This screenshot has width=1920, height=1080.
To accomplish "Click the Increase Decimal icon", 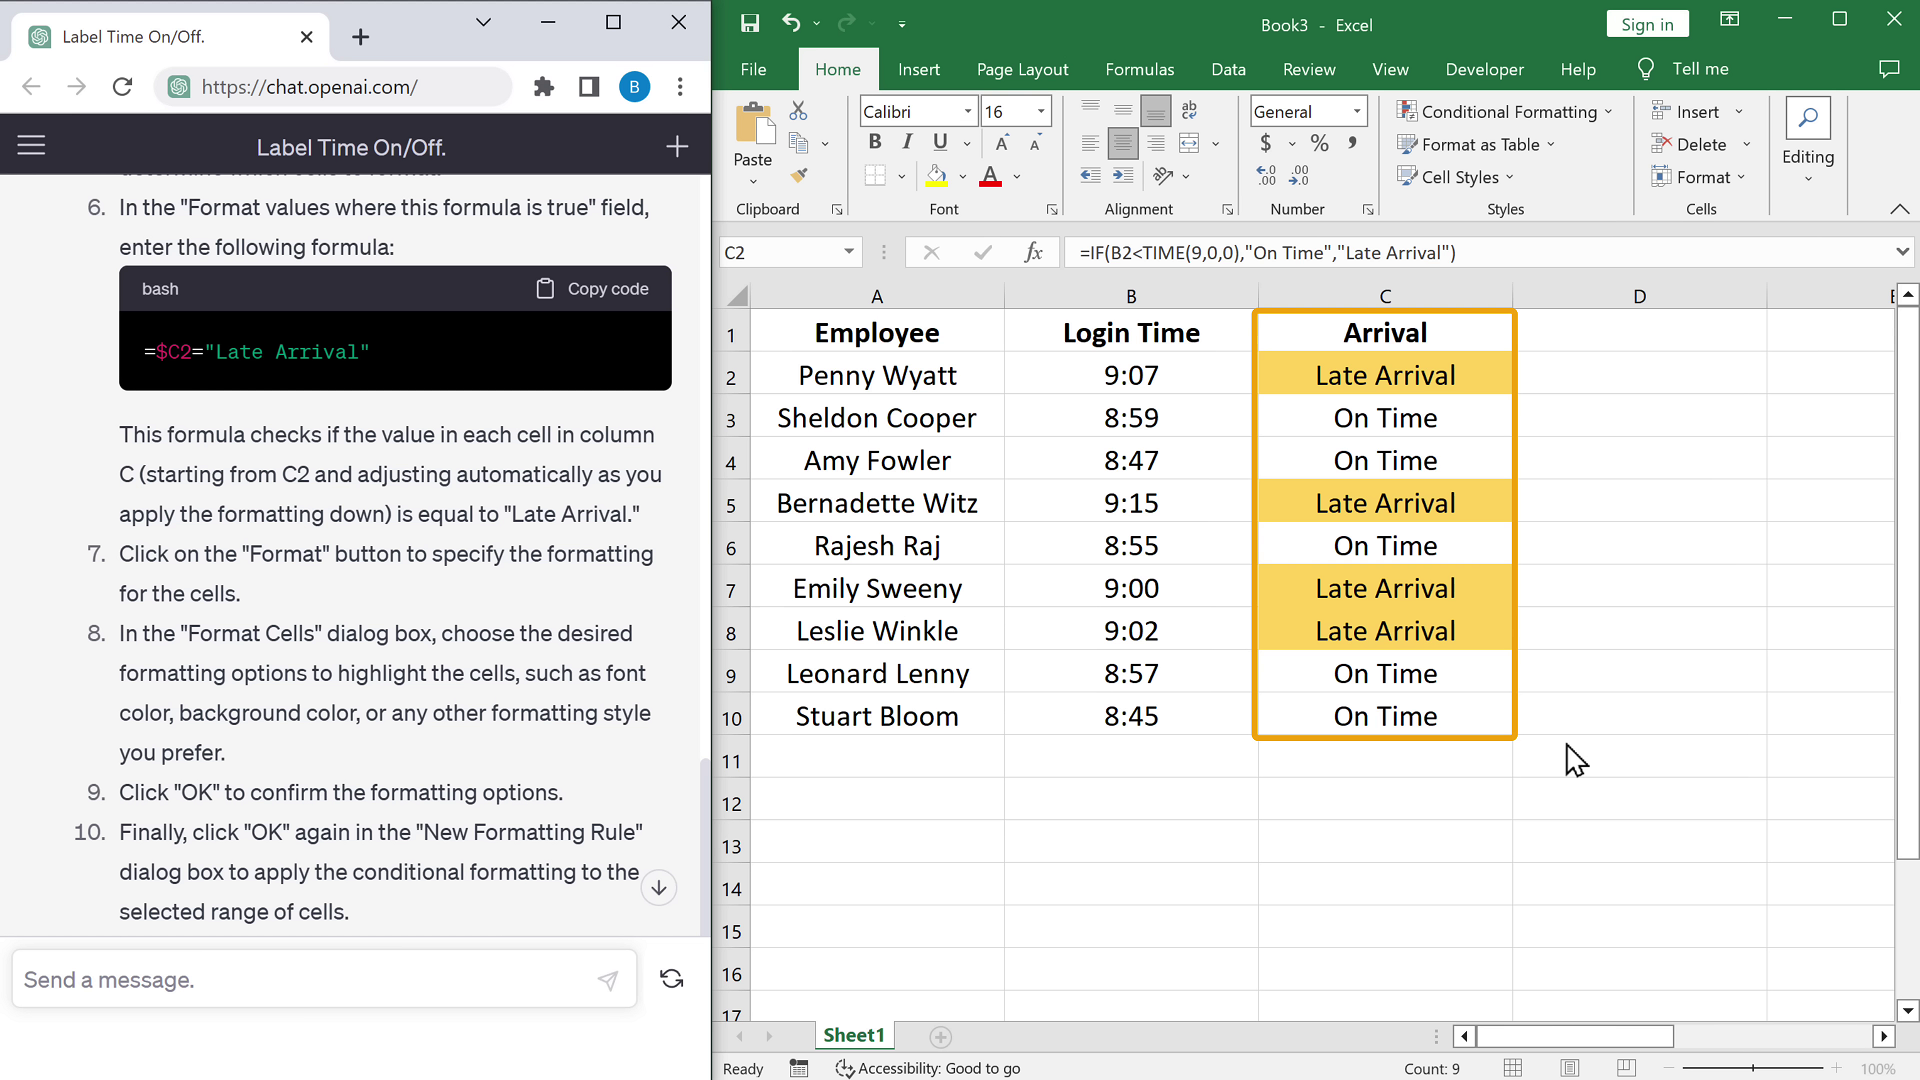I will (1266, 176).
